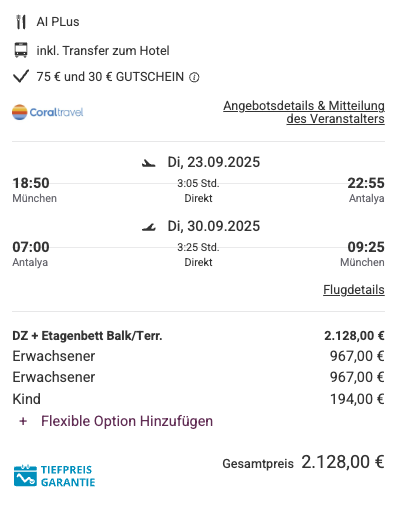Click the outbound flight plane icon

(x=149, y=163)
